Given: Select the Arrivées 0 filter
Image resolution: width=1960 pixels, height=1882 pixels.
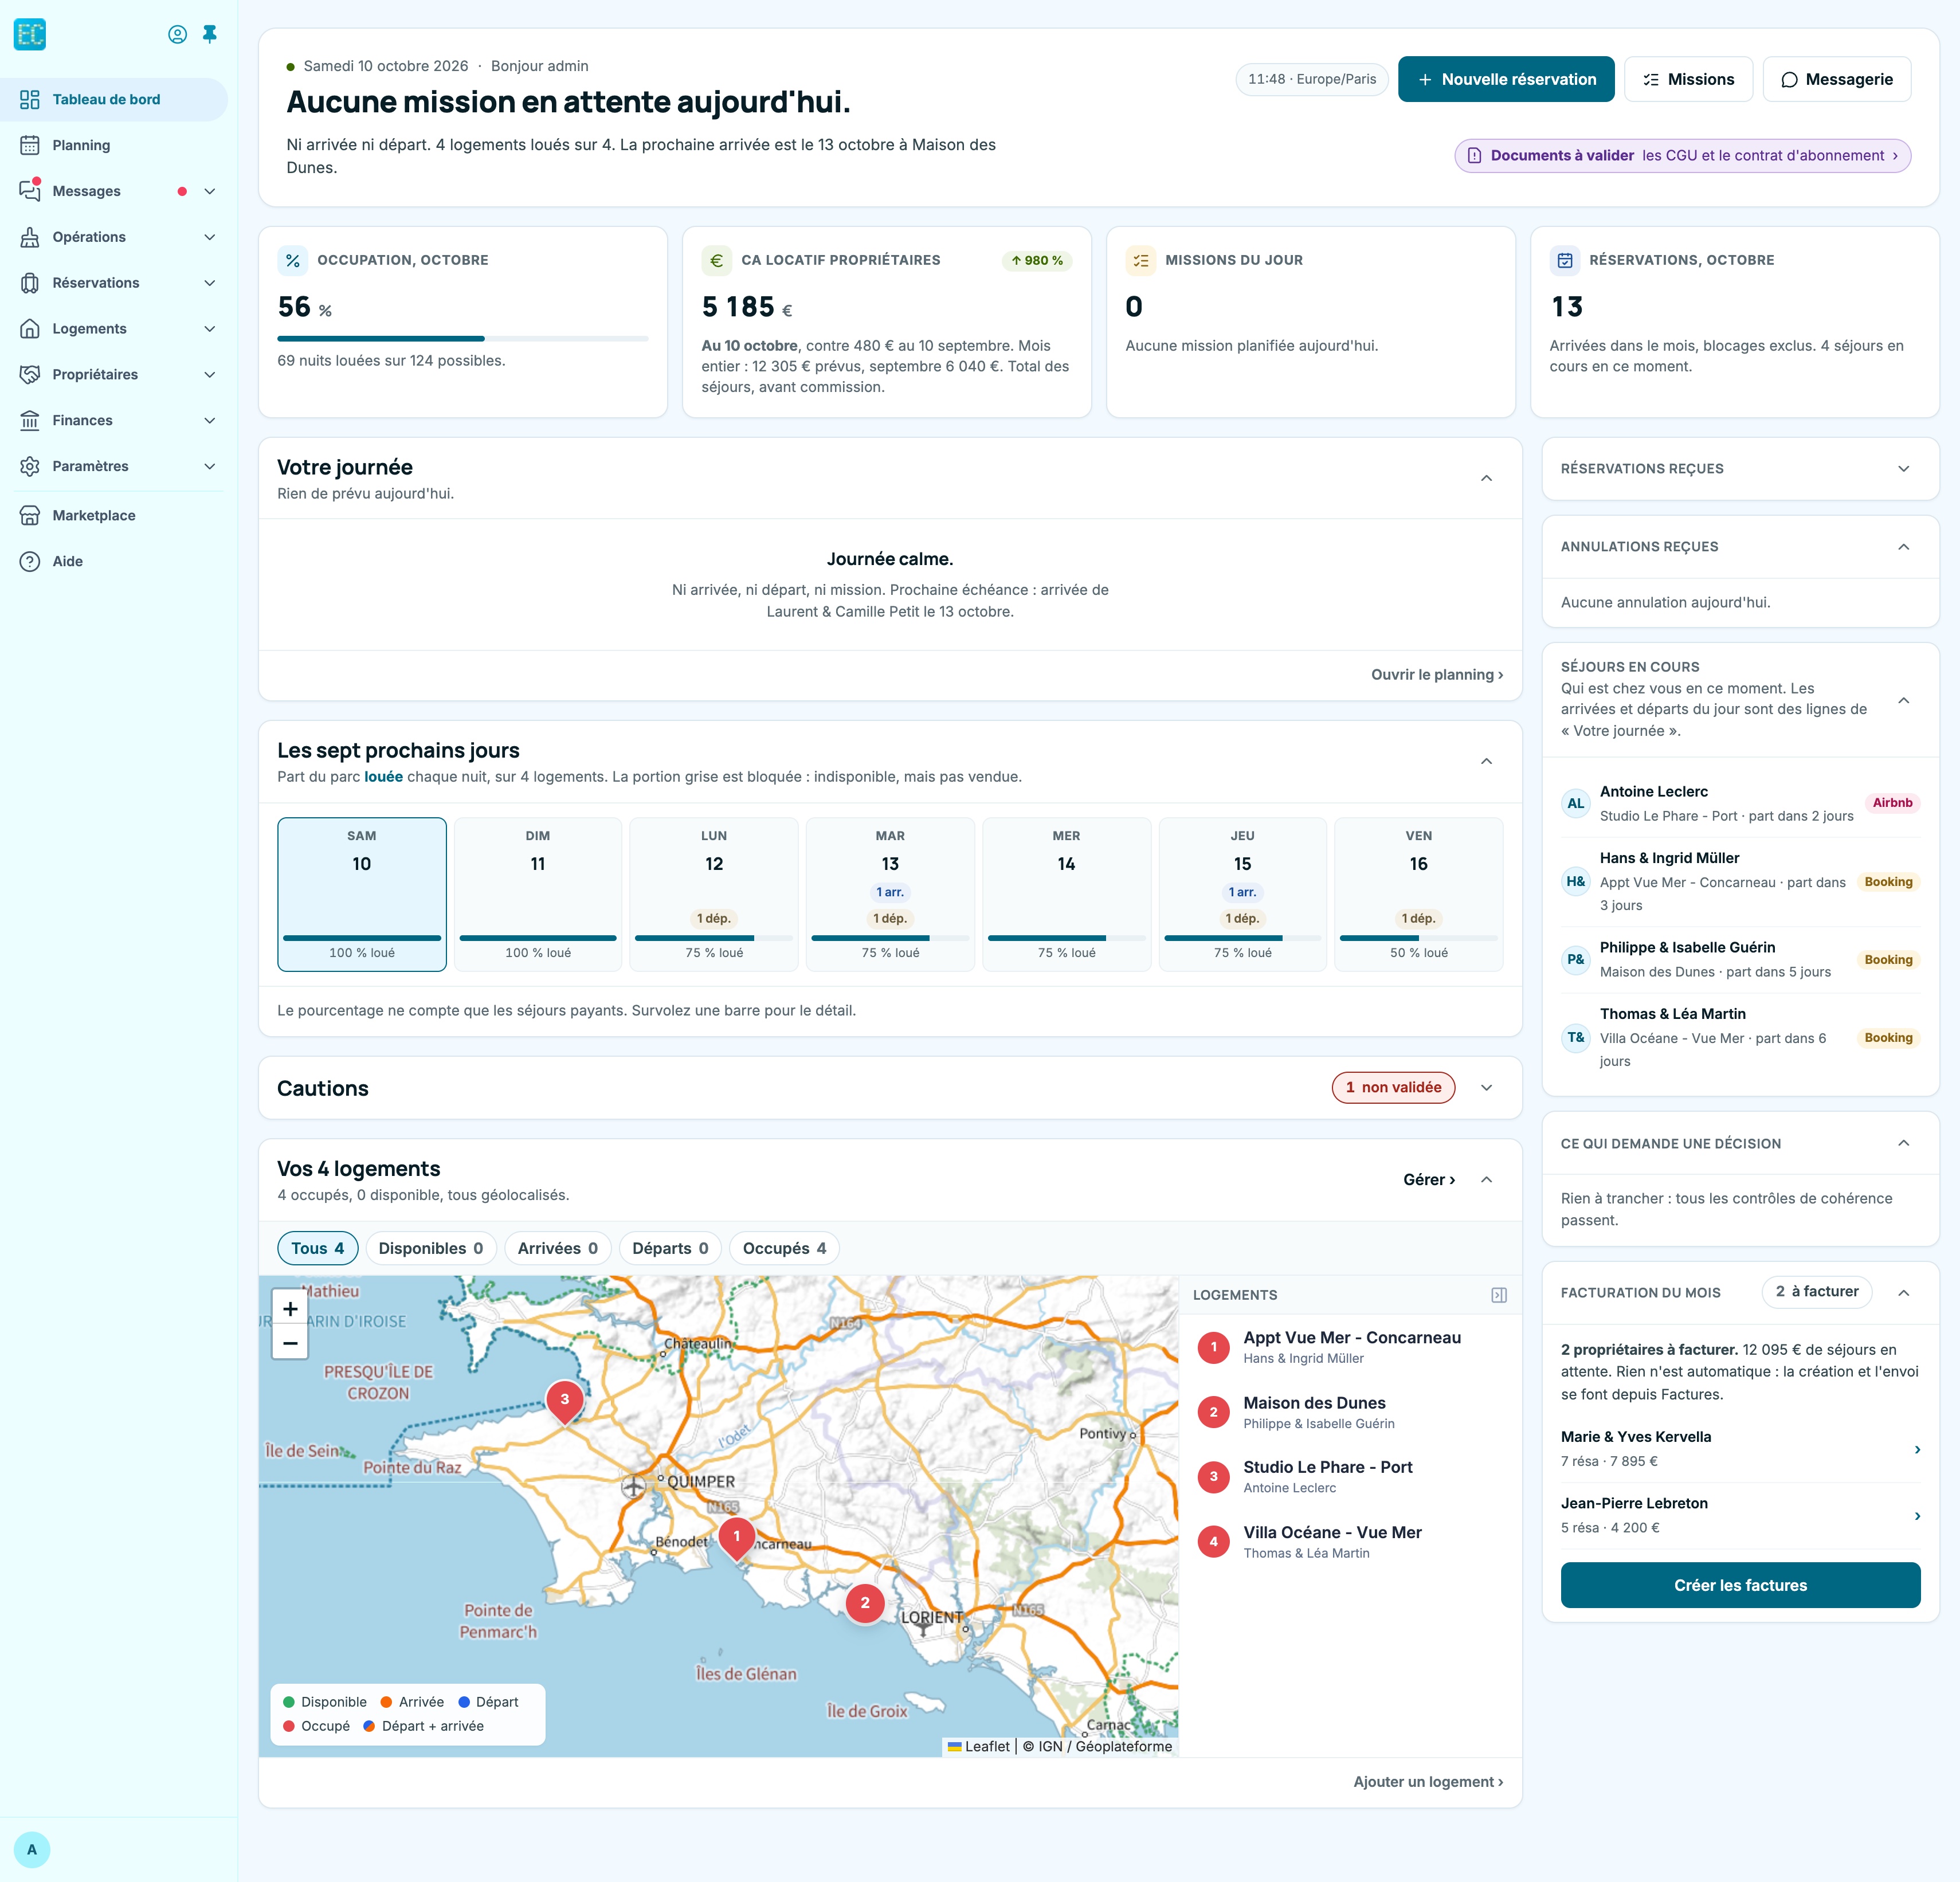Looking at the screenshot, I should (x=558, y=1248).
